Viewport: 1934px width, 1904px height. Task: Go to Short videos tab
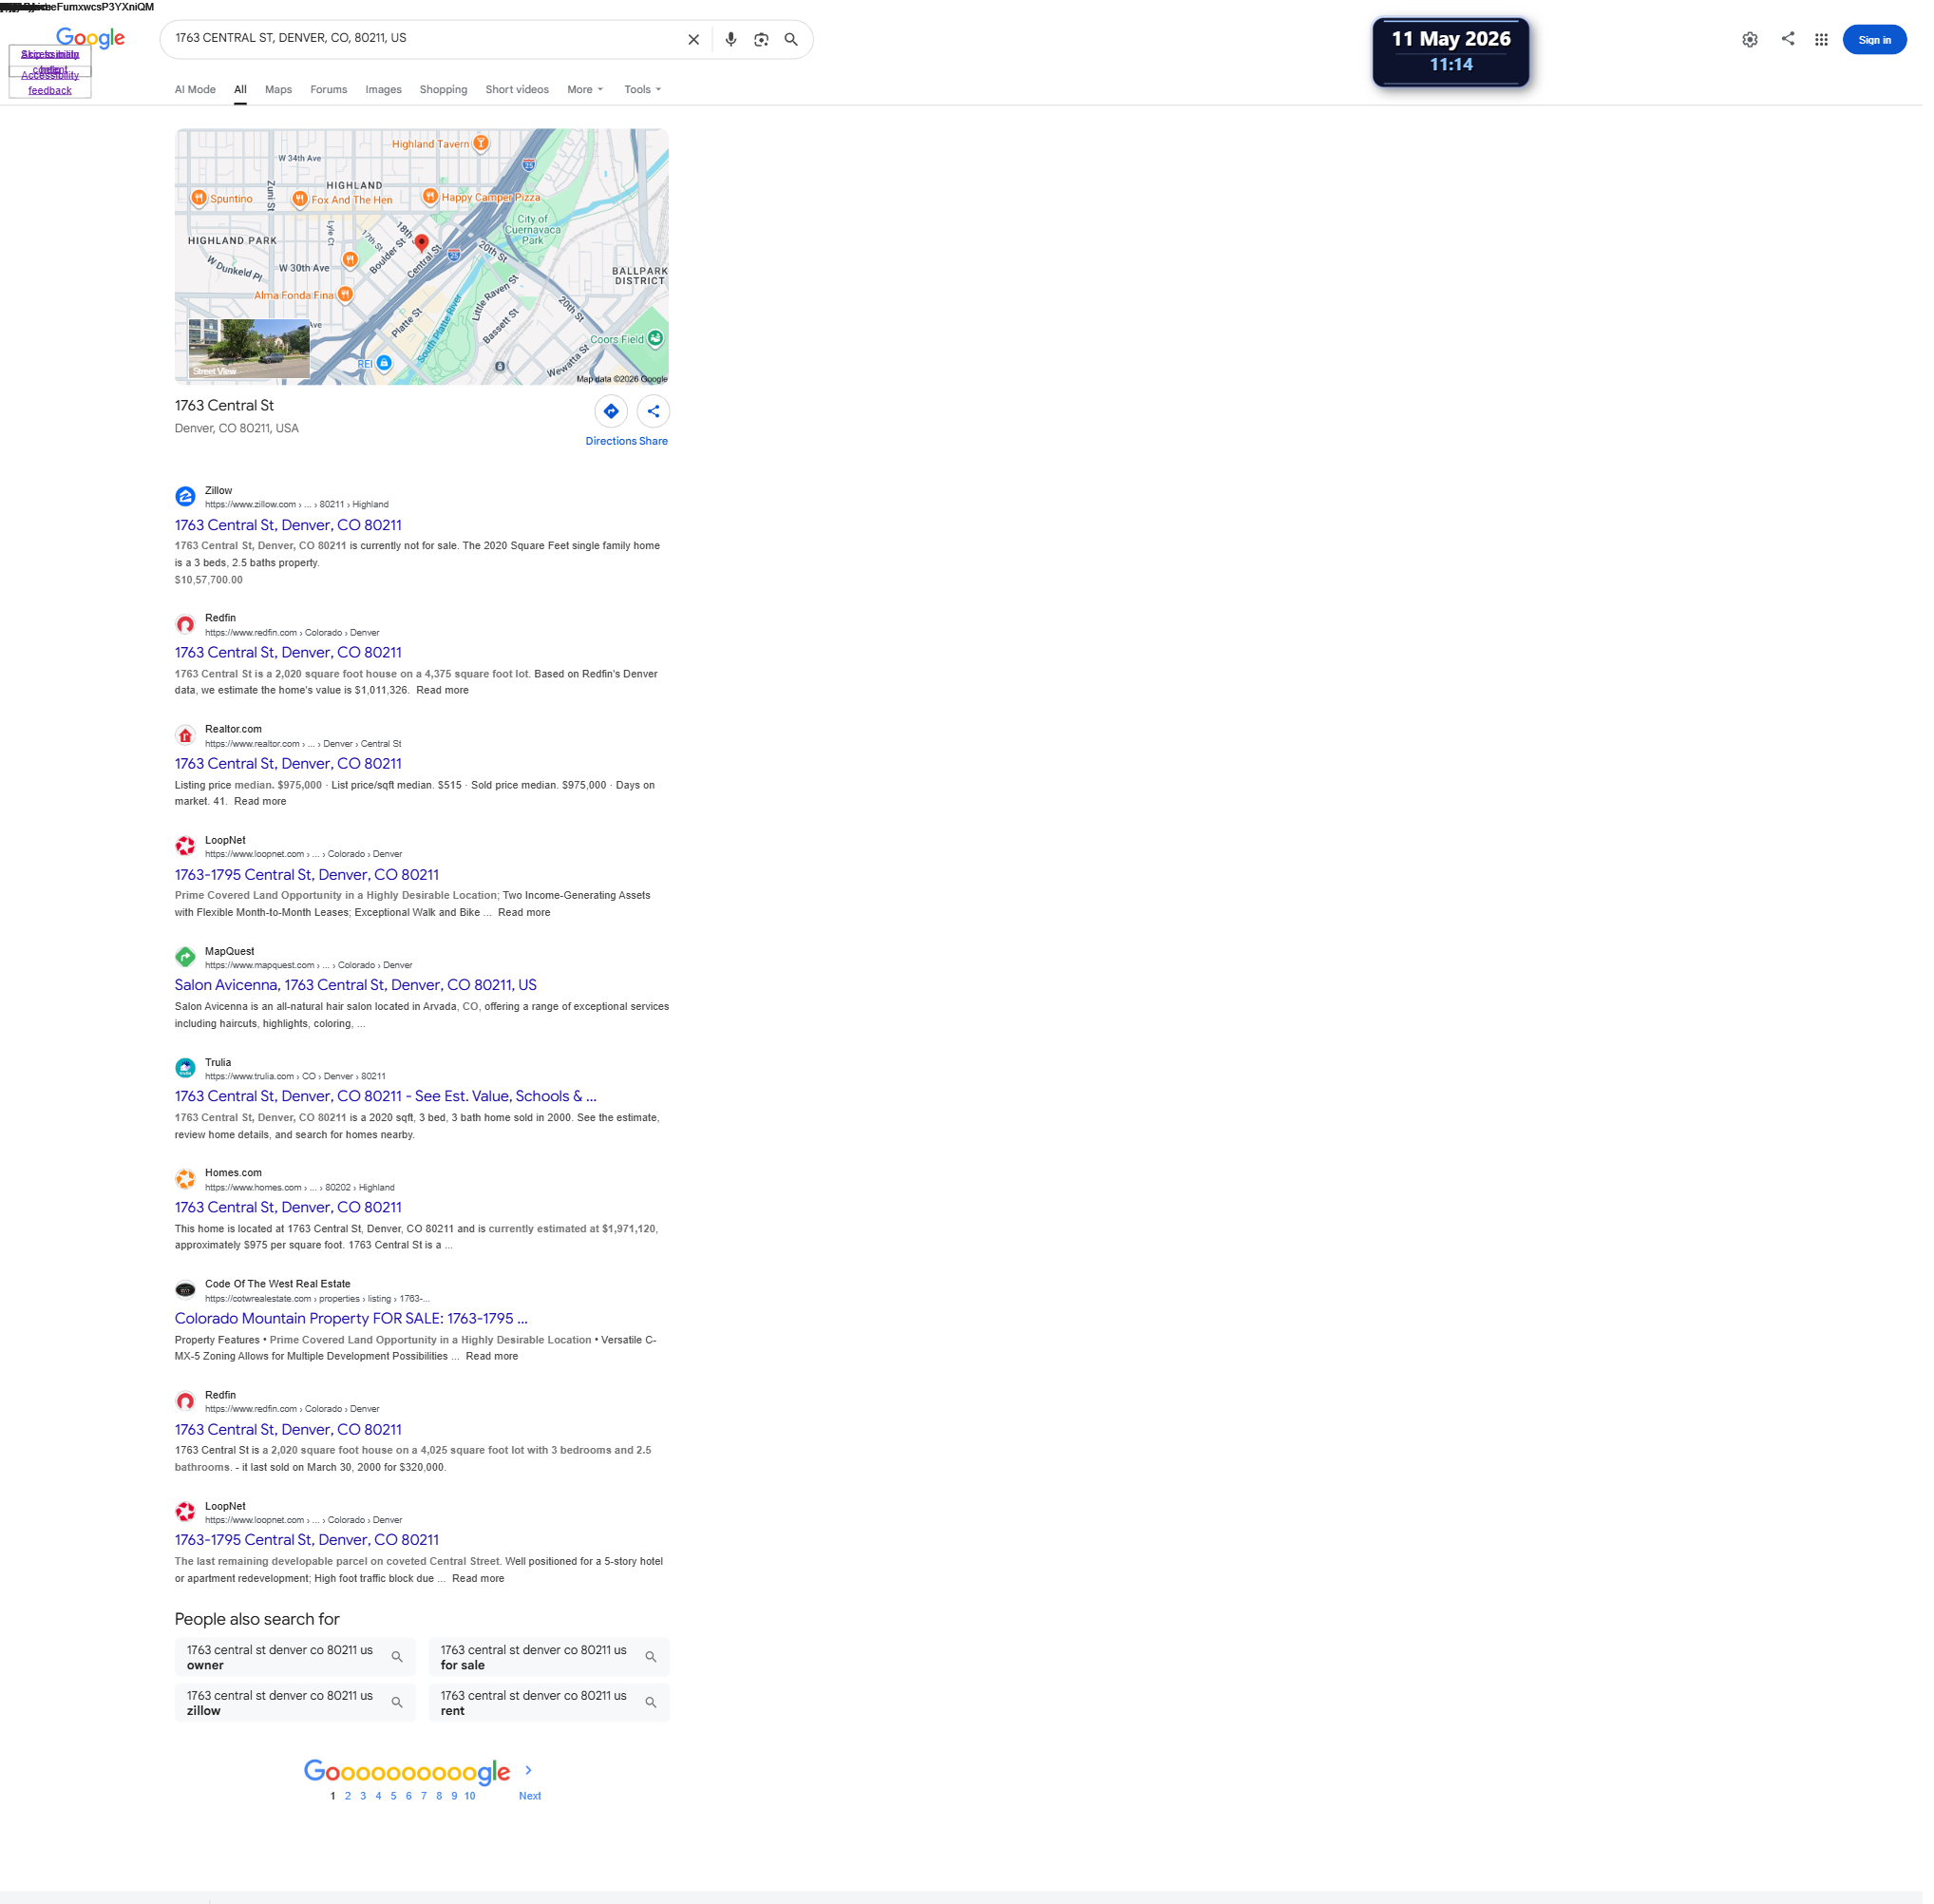point(517,90)
